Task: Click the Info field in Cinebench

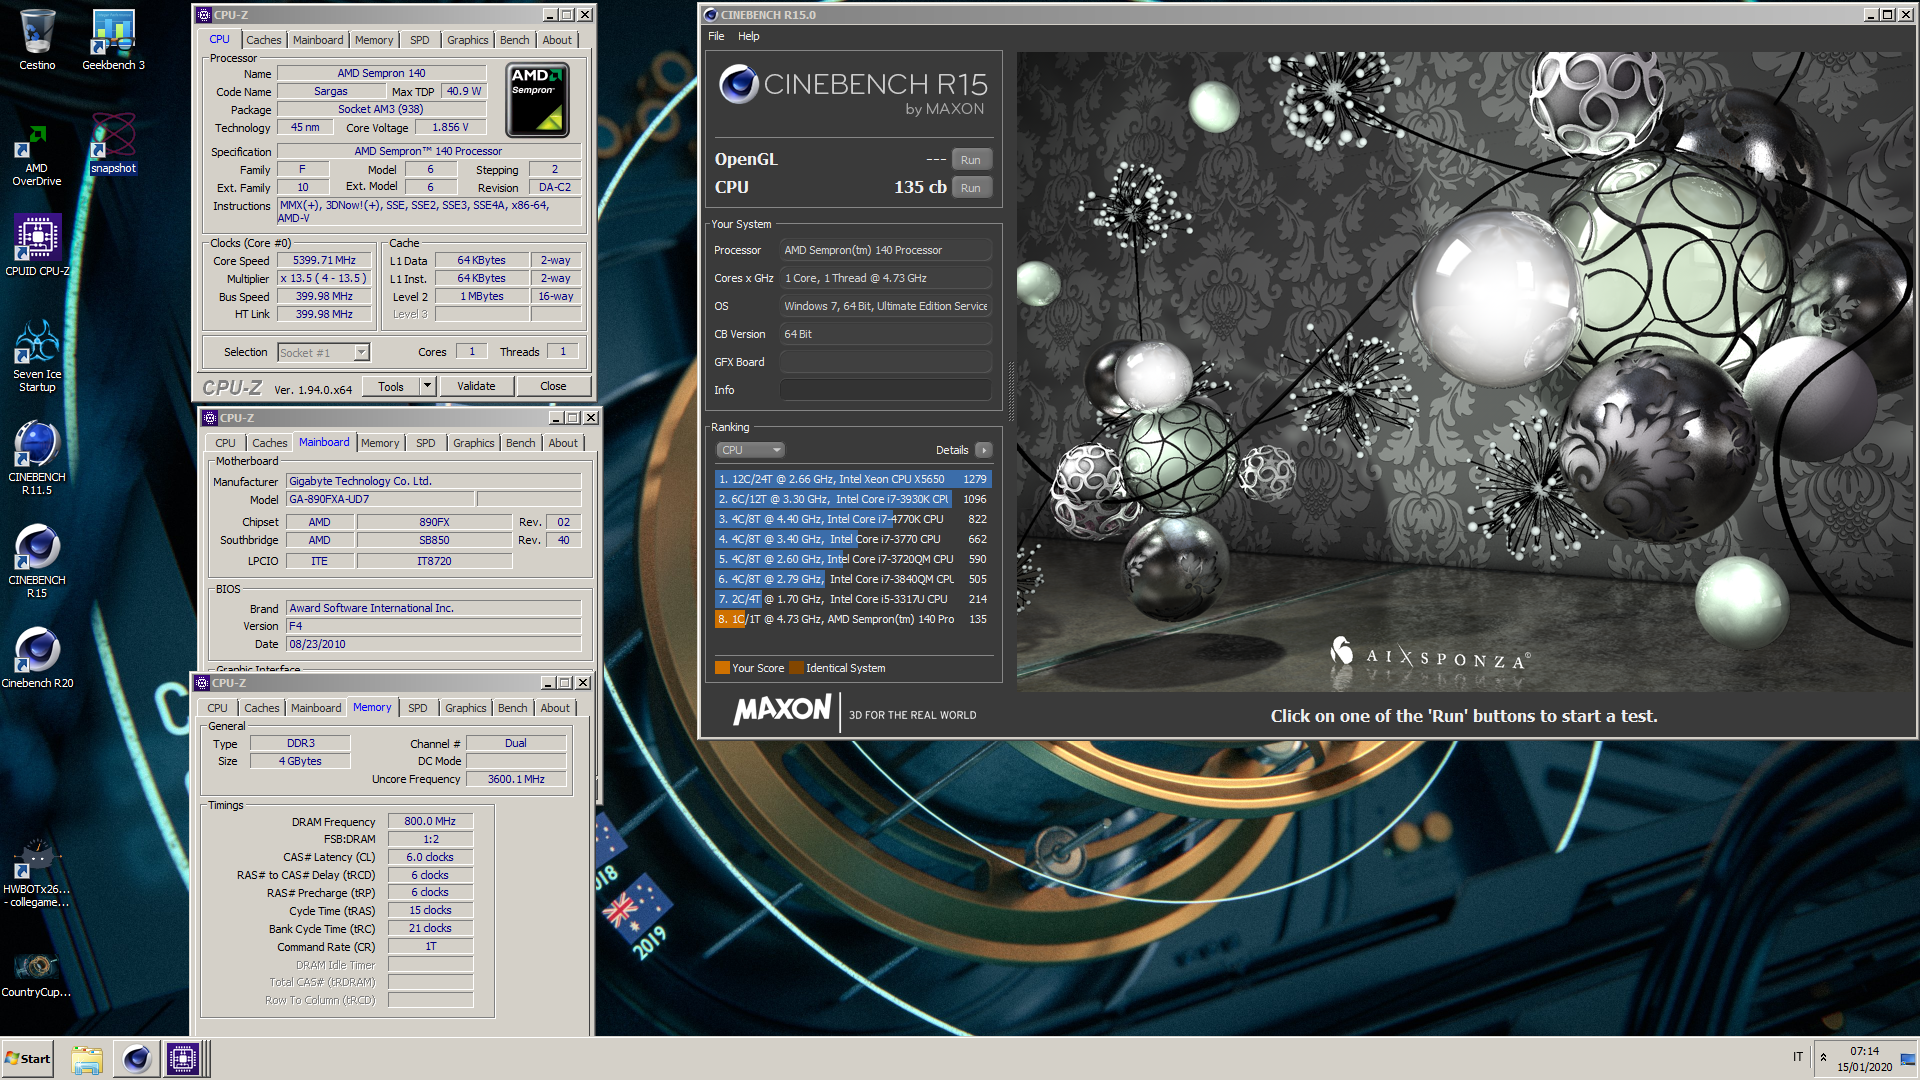Action: 885,390
